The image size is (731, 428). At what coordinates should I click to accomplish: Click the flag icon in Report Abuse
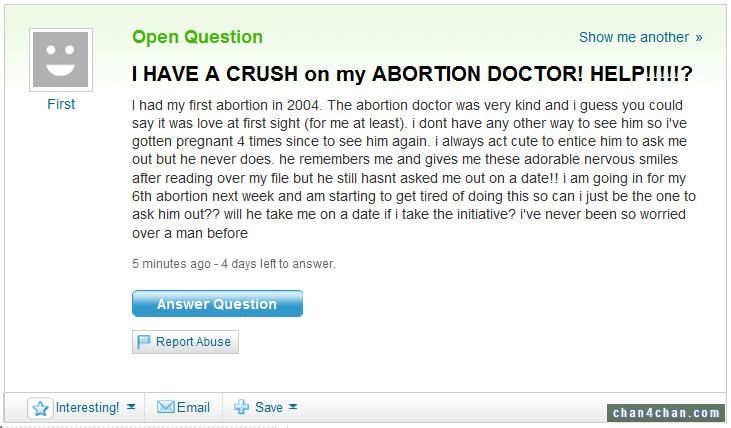coord(144,342)
